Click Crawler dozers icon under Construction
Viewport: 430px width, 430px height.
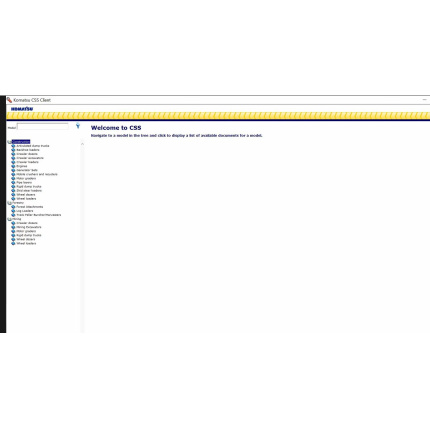tap(13, 154)
